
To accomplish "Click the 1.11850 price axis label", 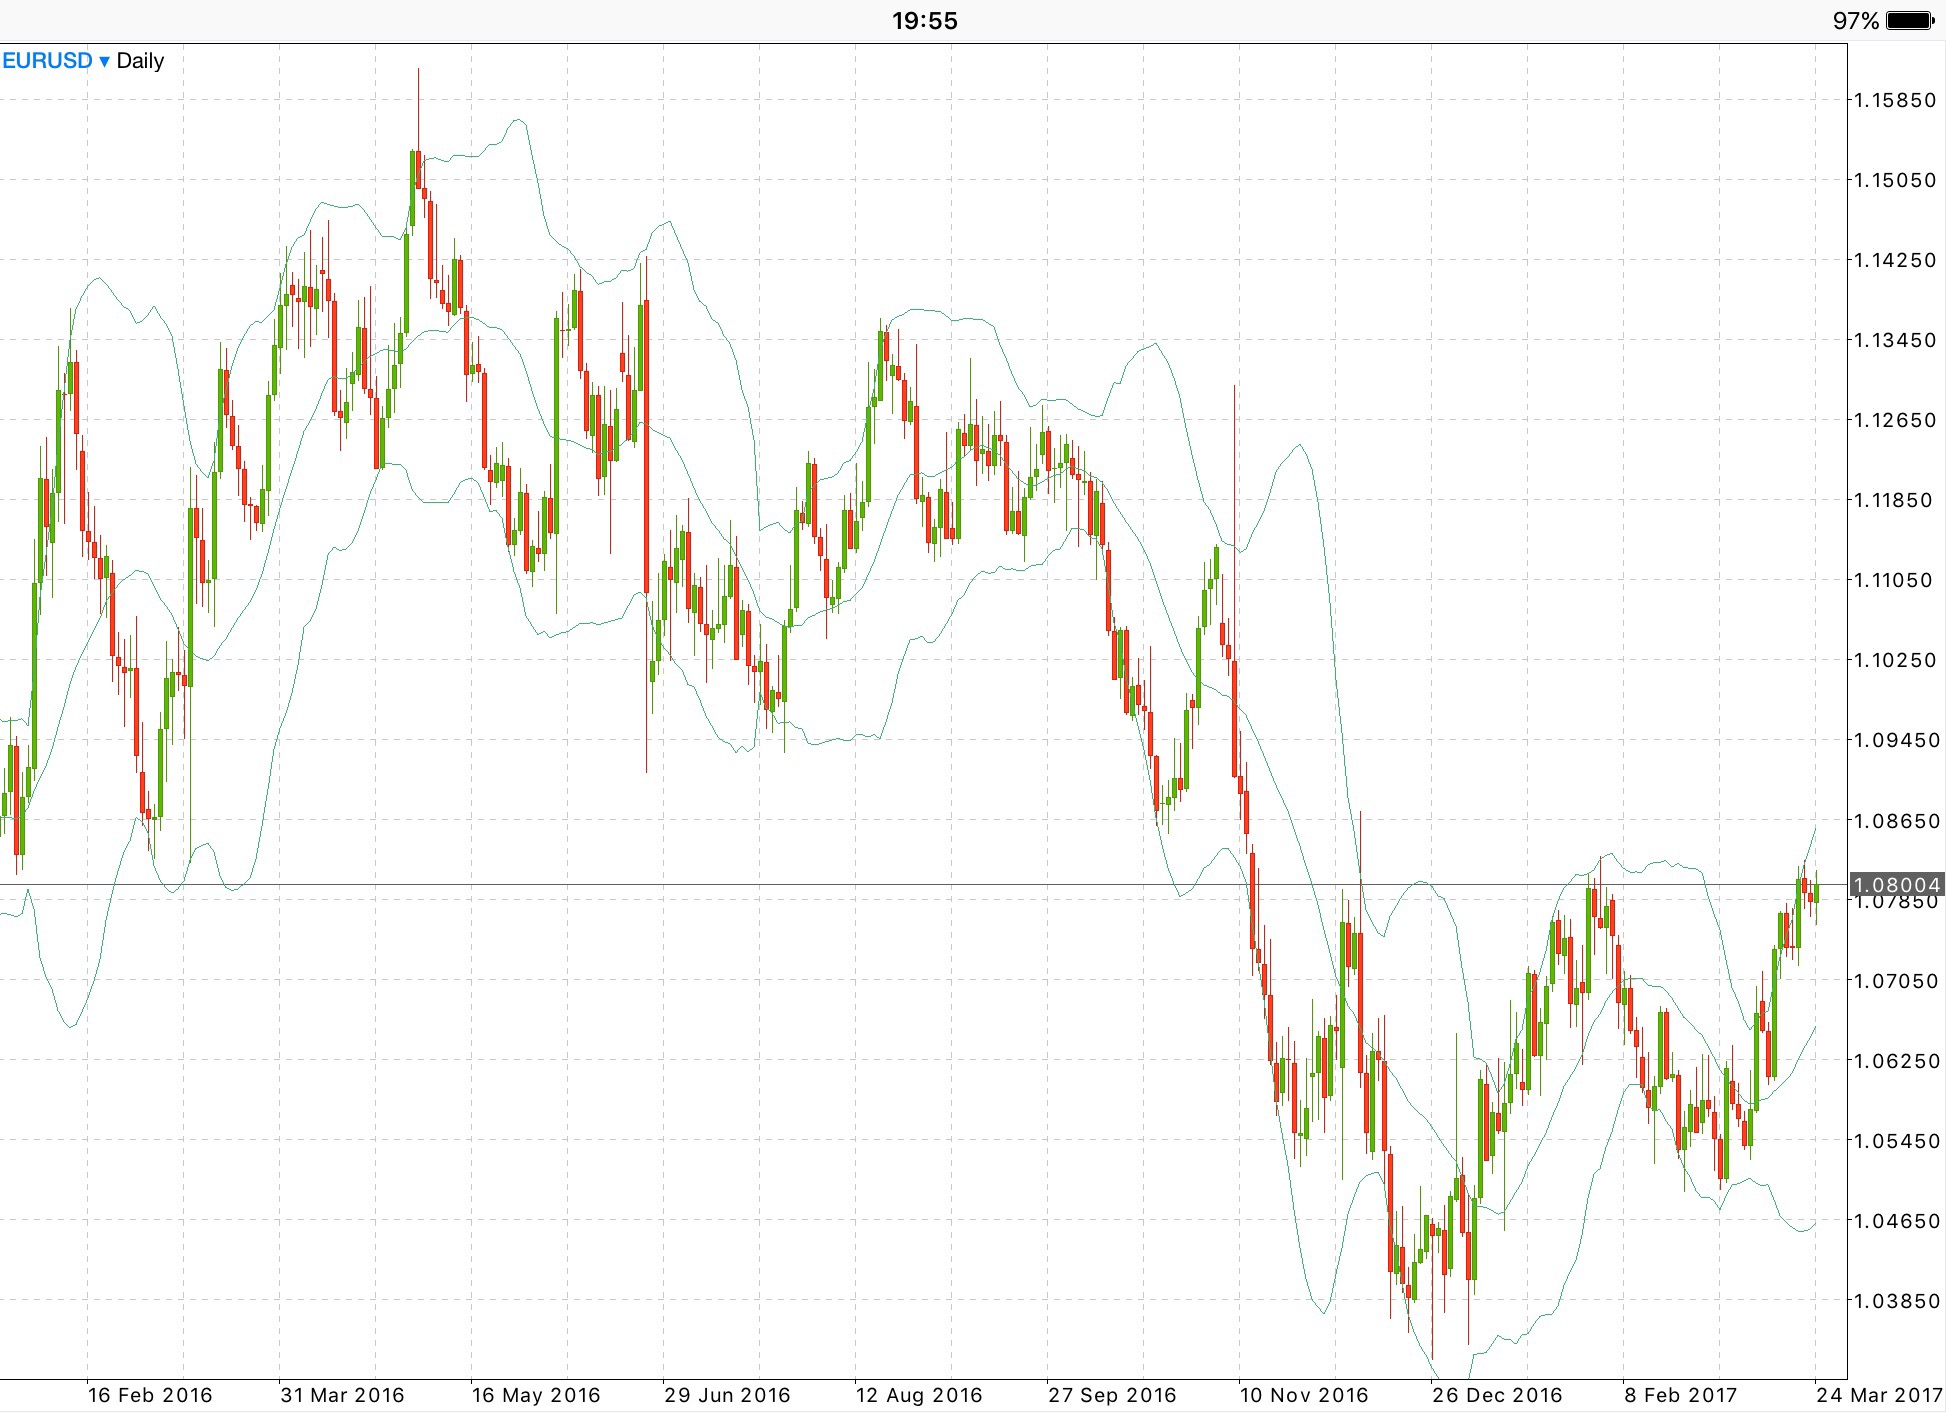I will tap(1894, 500).
